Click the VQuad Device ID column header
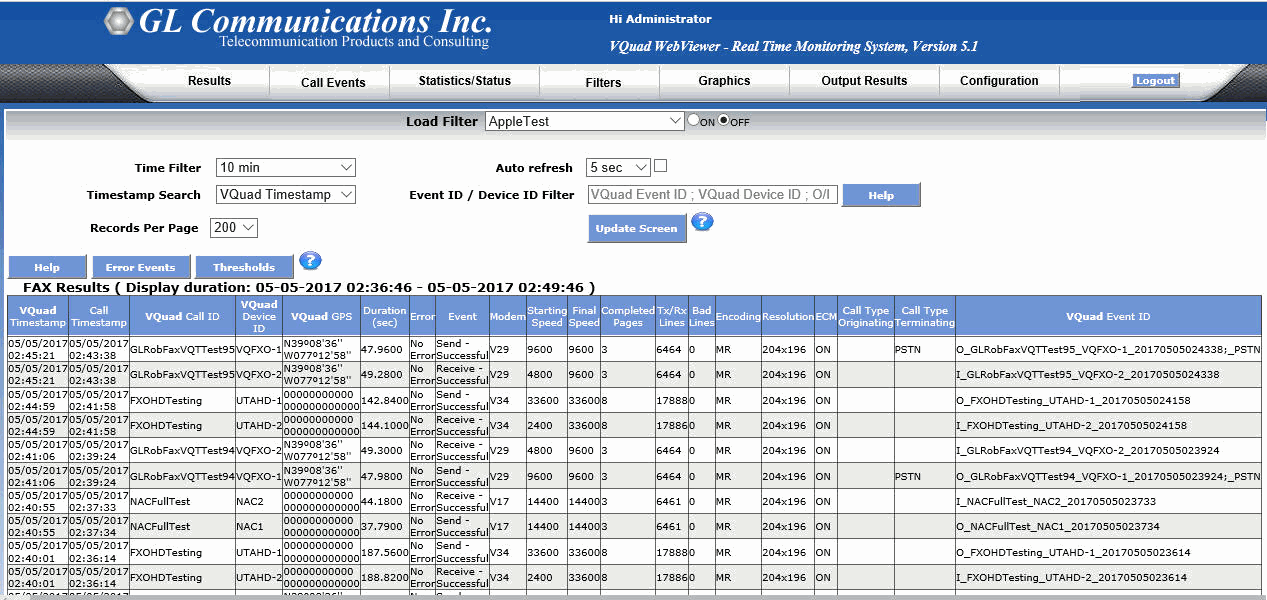Image resolution: width=1267 pixels, height=600 pixels. tap(259, 316)
